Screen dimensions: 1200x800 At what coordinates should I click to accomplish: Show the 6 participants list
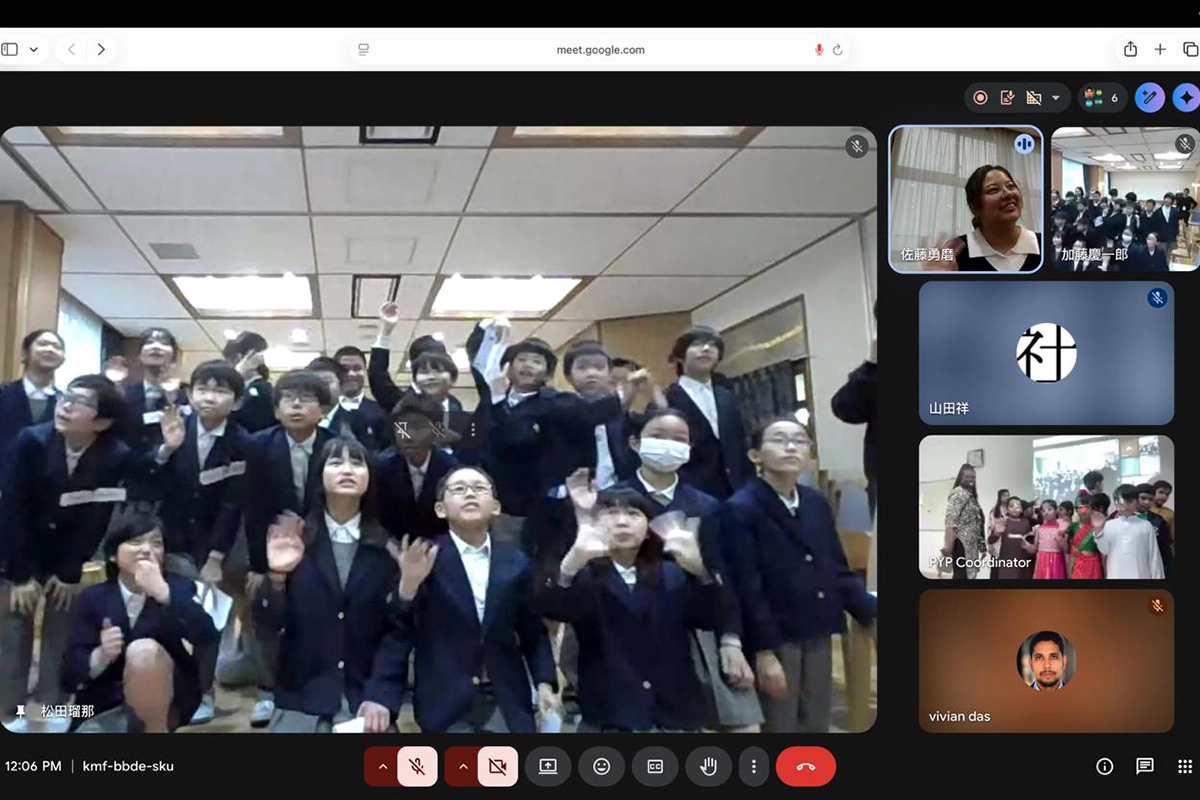(x=1102, y=97)
